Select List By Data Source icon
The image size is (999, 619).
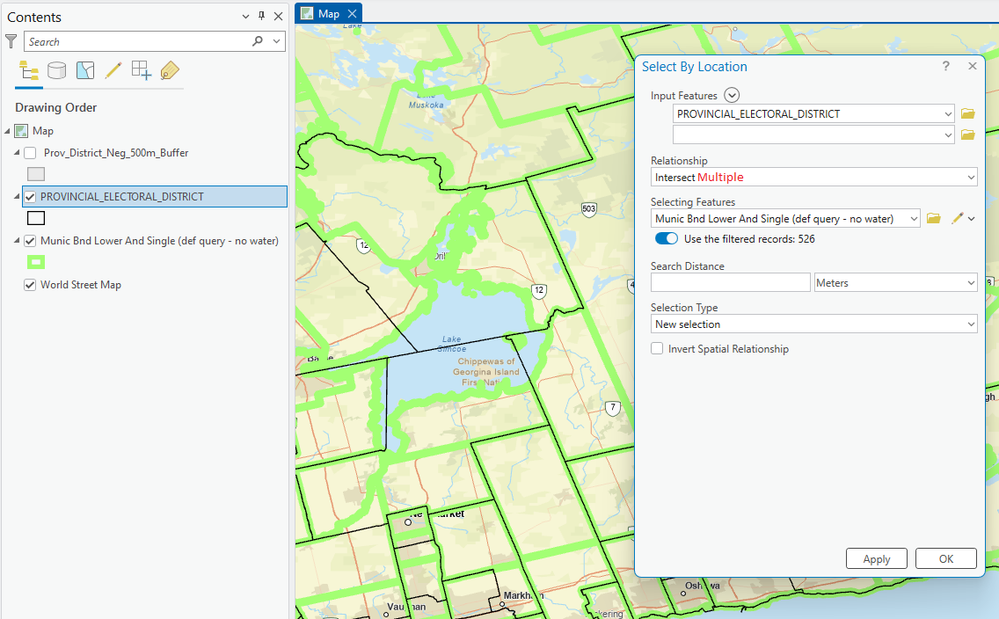tap(57, 70)
